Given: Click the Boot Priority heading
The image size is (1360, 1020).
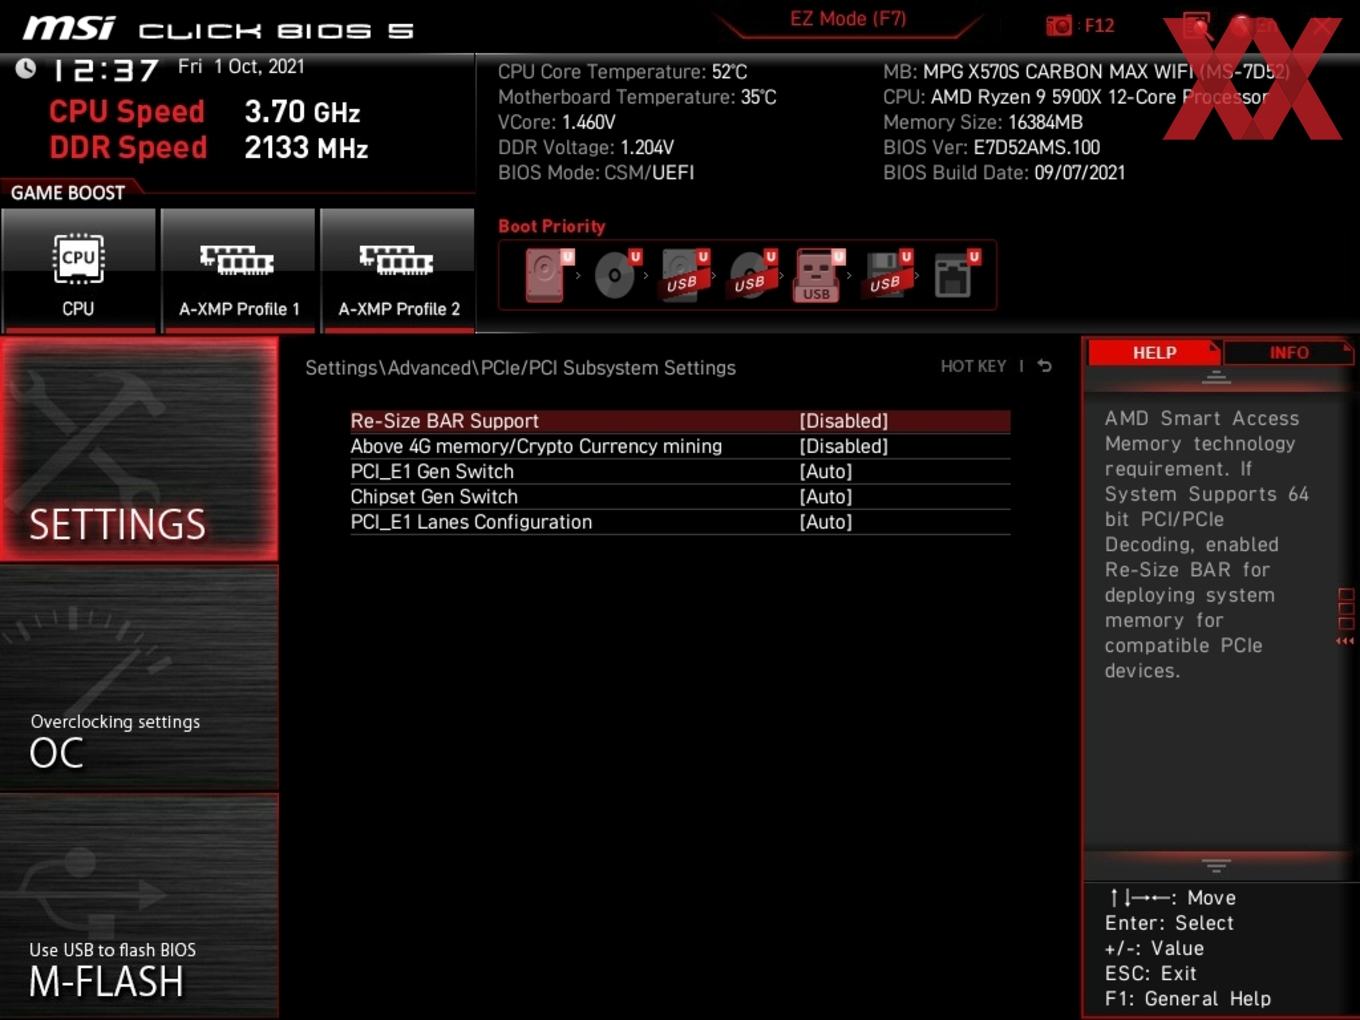Looking at the screenshot, I should tap(552, 226).
